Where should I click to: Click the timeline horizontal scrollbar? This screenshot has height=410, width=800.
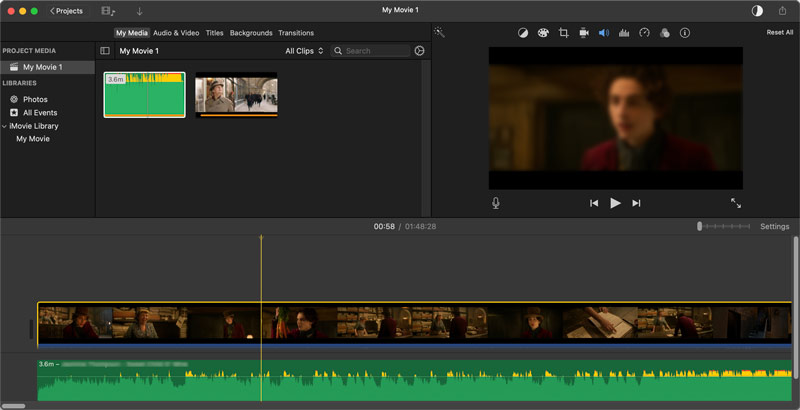13,406
